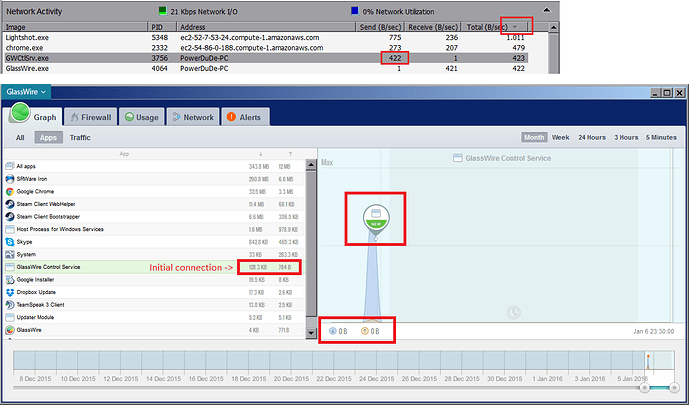Screen dimensions: 689x405
Task: Click the SRWare Iron browser icon
Action: point(9,179)
